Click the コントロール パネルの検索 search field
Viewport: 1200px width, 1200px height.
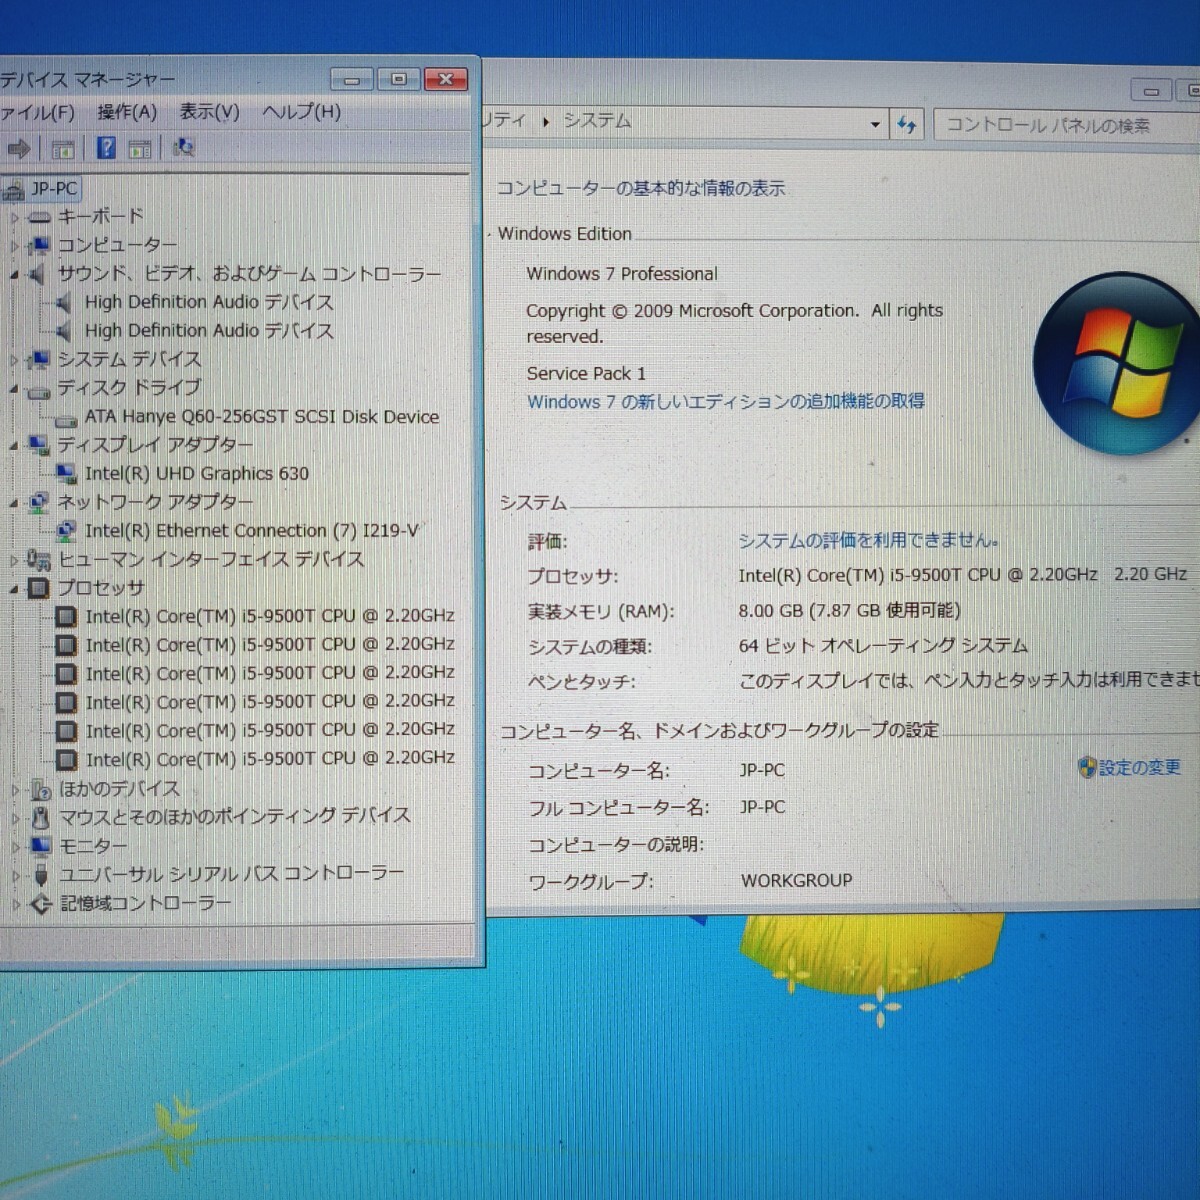1066,125
